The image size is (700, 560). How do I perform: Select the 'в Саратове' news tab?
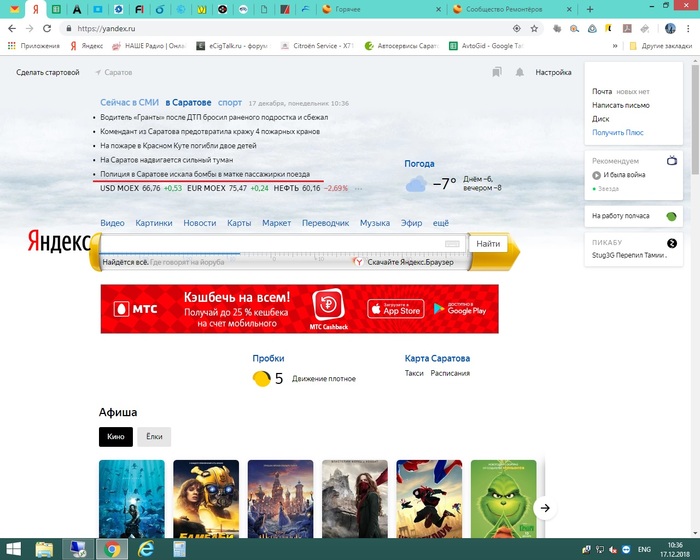(188, 103)
